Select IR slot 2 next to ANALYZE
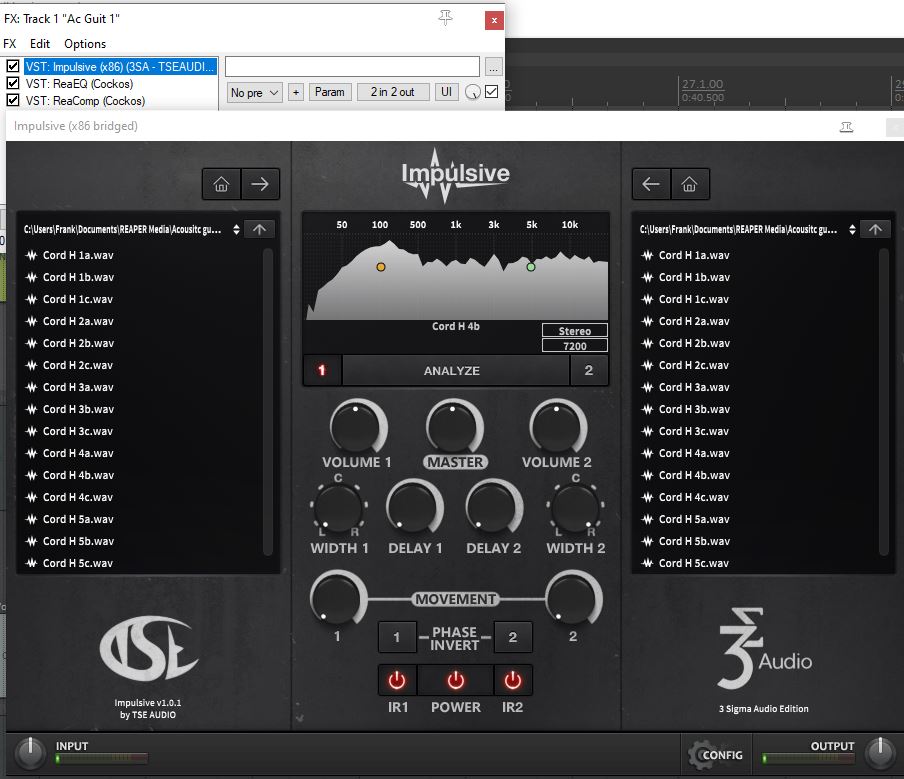904x779 pixels. pos(589,370)
